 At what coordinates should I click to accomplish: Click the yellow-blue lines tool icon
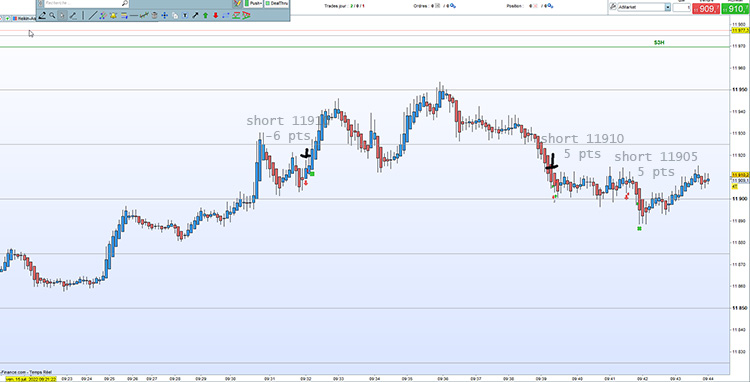(124, 15)
